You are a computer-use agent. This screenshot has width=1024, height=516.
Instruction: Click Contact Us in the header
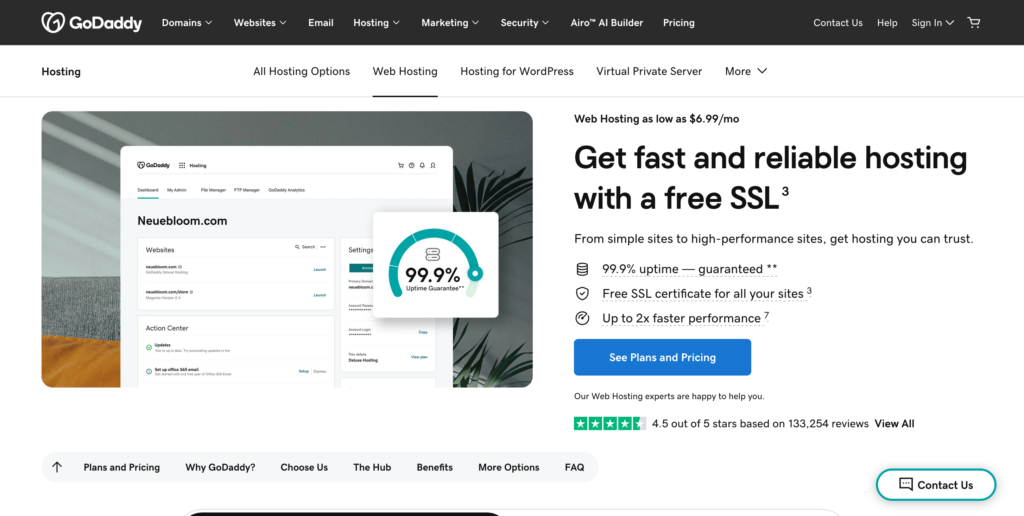(838, 23)
